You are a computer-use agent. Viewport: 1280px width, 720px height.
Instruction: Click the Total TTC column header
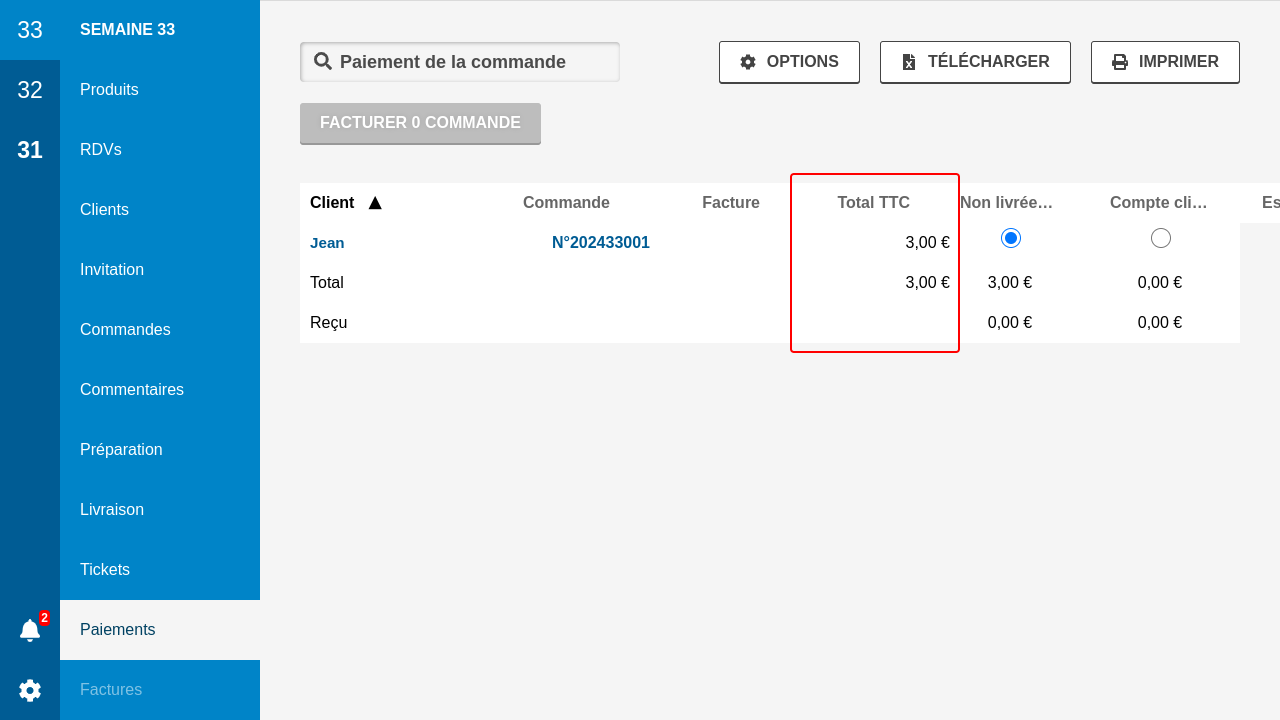coord(873,203)
